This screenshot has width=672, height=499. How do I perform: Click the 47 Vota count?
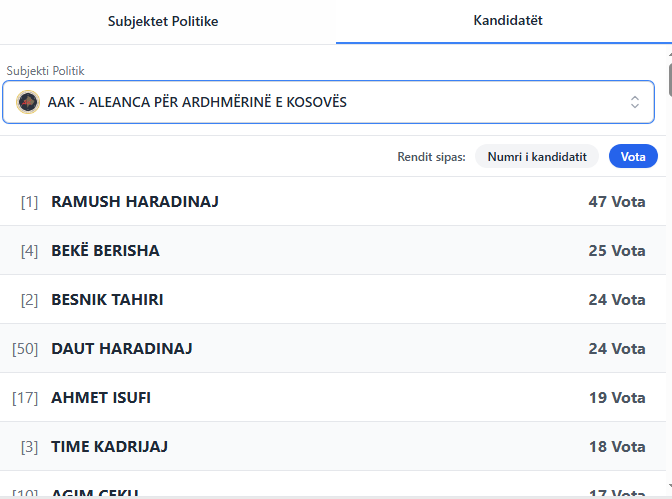[x=616, y=201]
